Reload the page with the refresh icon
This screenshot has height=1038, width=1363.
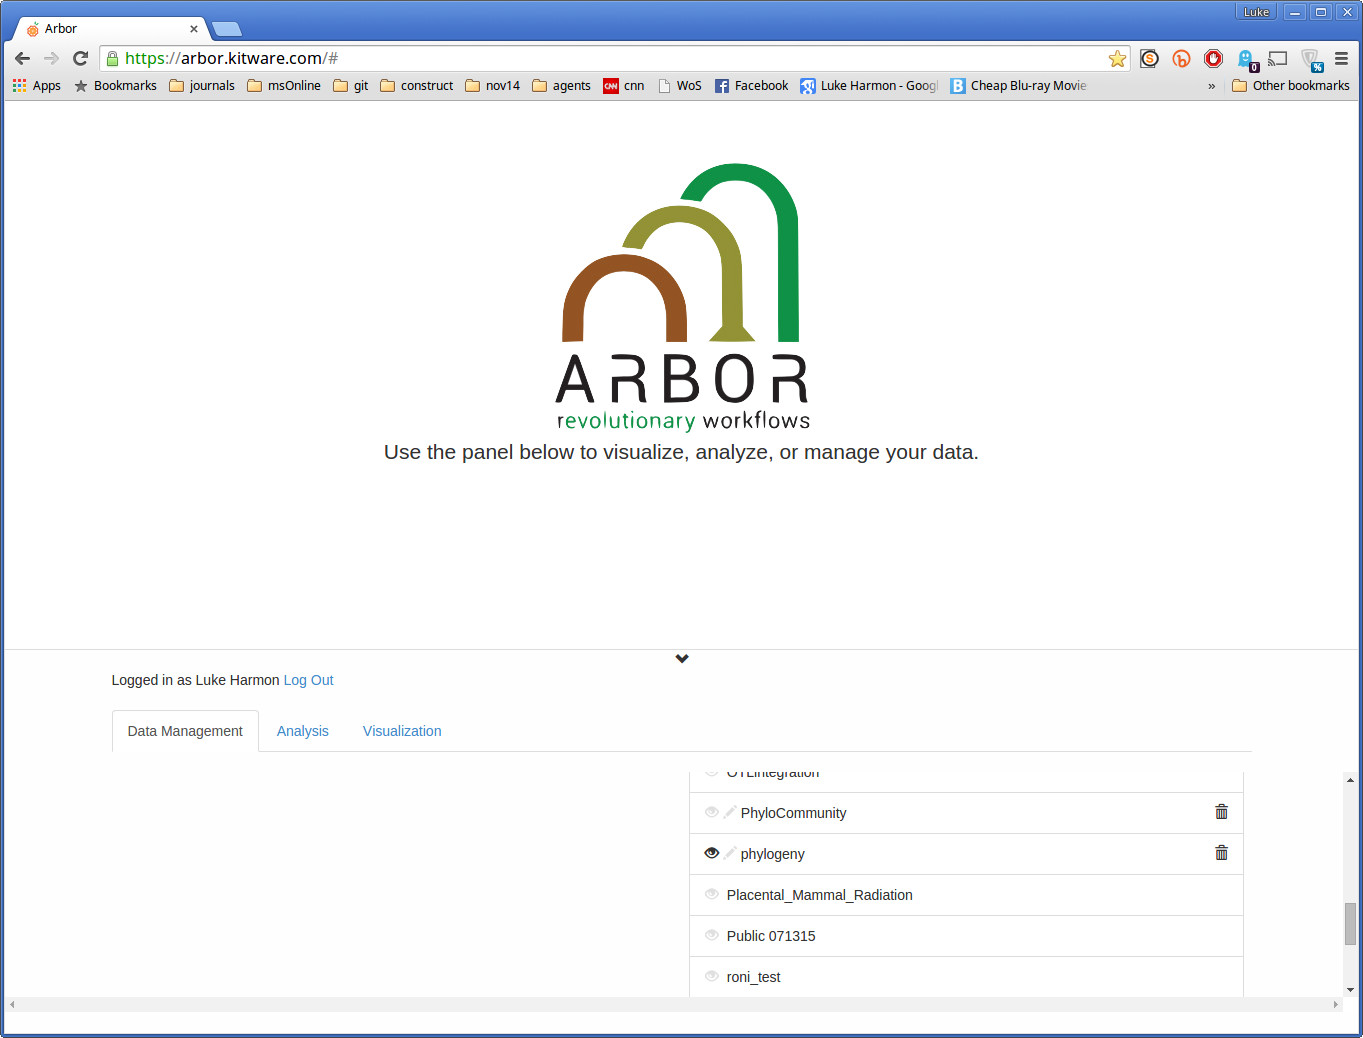pyautogui.click(x=81, y=58)
